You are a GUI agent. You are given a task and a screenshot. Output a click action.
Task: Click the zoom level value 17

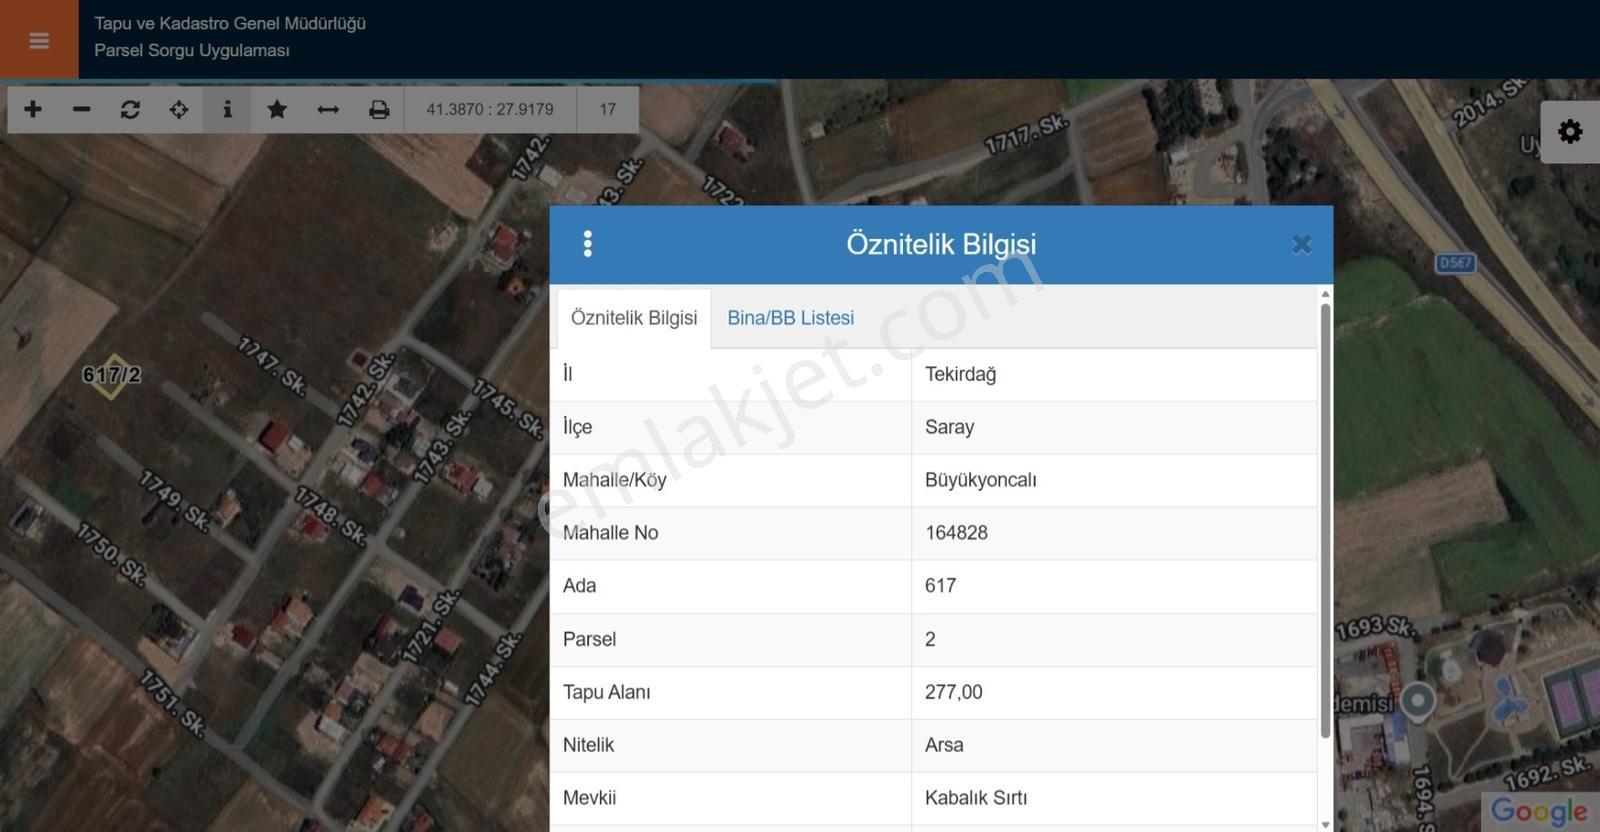[608, 109]
